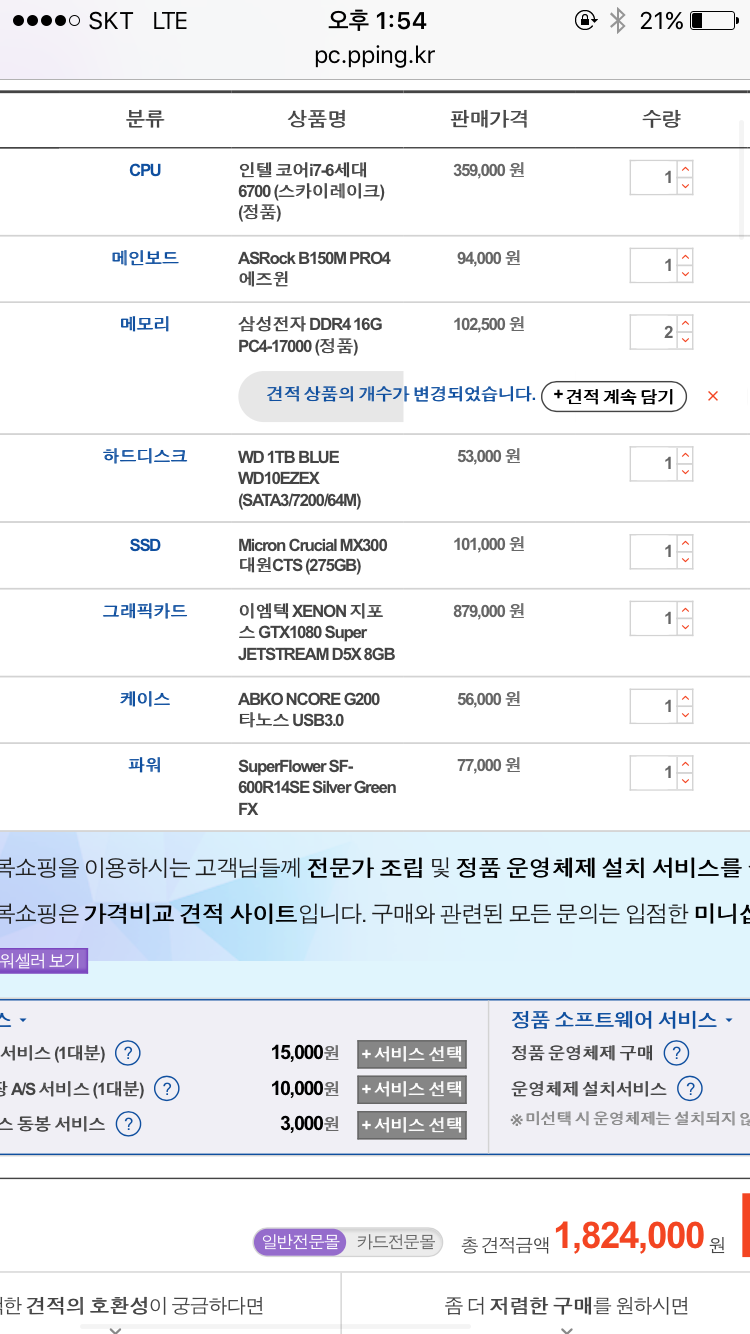
Task: Open the CPU category link
Action: click(x=145, y=170)
